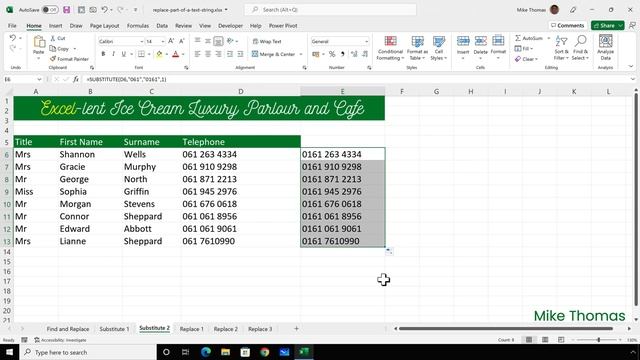Switch to the Data ribbon tab
The width and height of the screenshot is (640, 360).
[x=162, y=26]
